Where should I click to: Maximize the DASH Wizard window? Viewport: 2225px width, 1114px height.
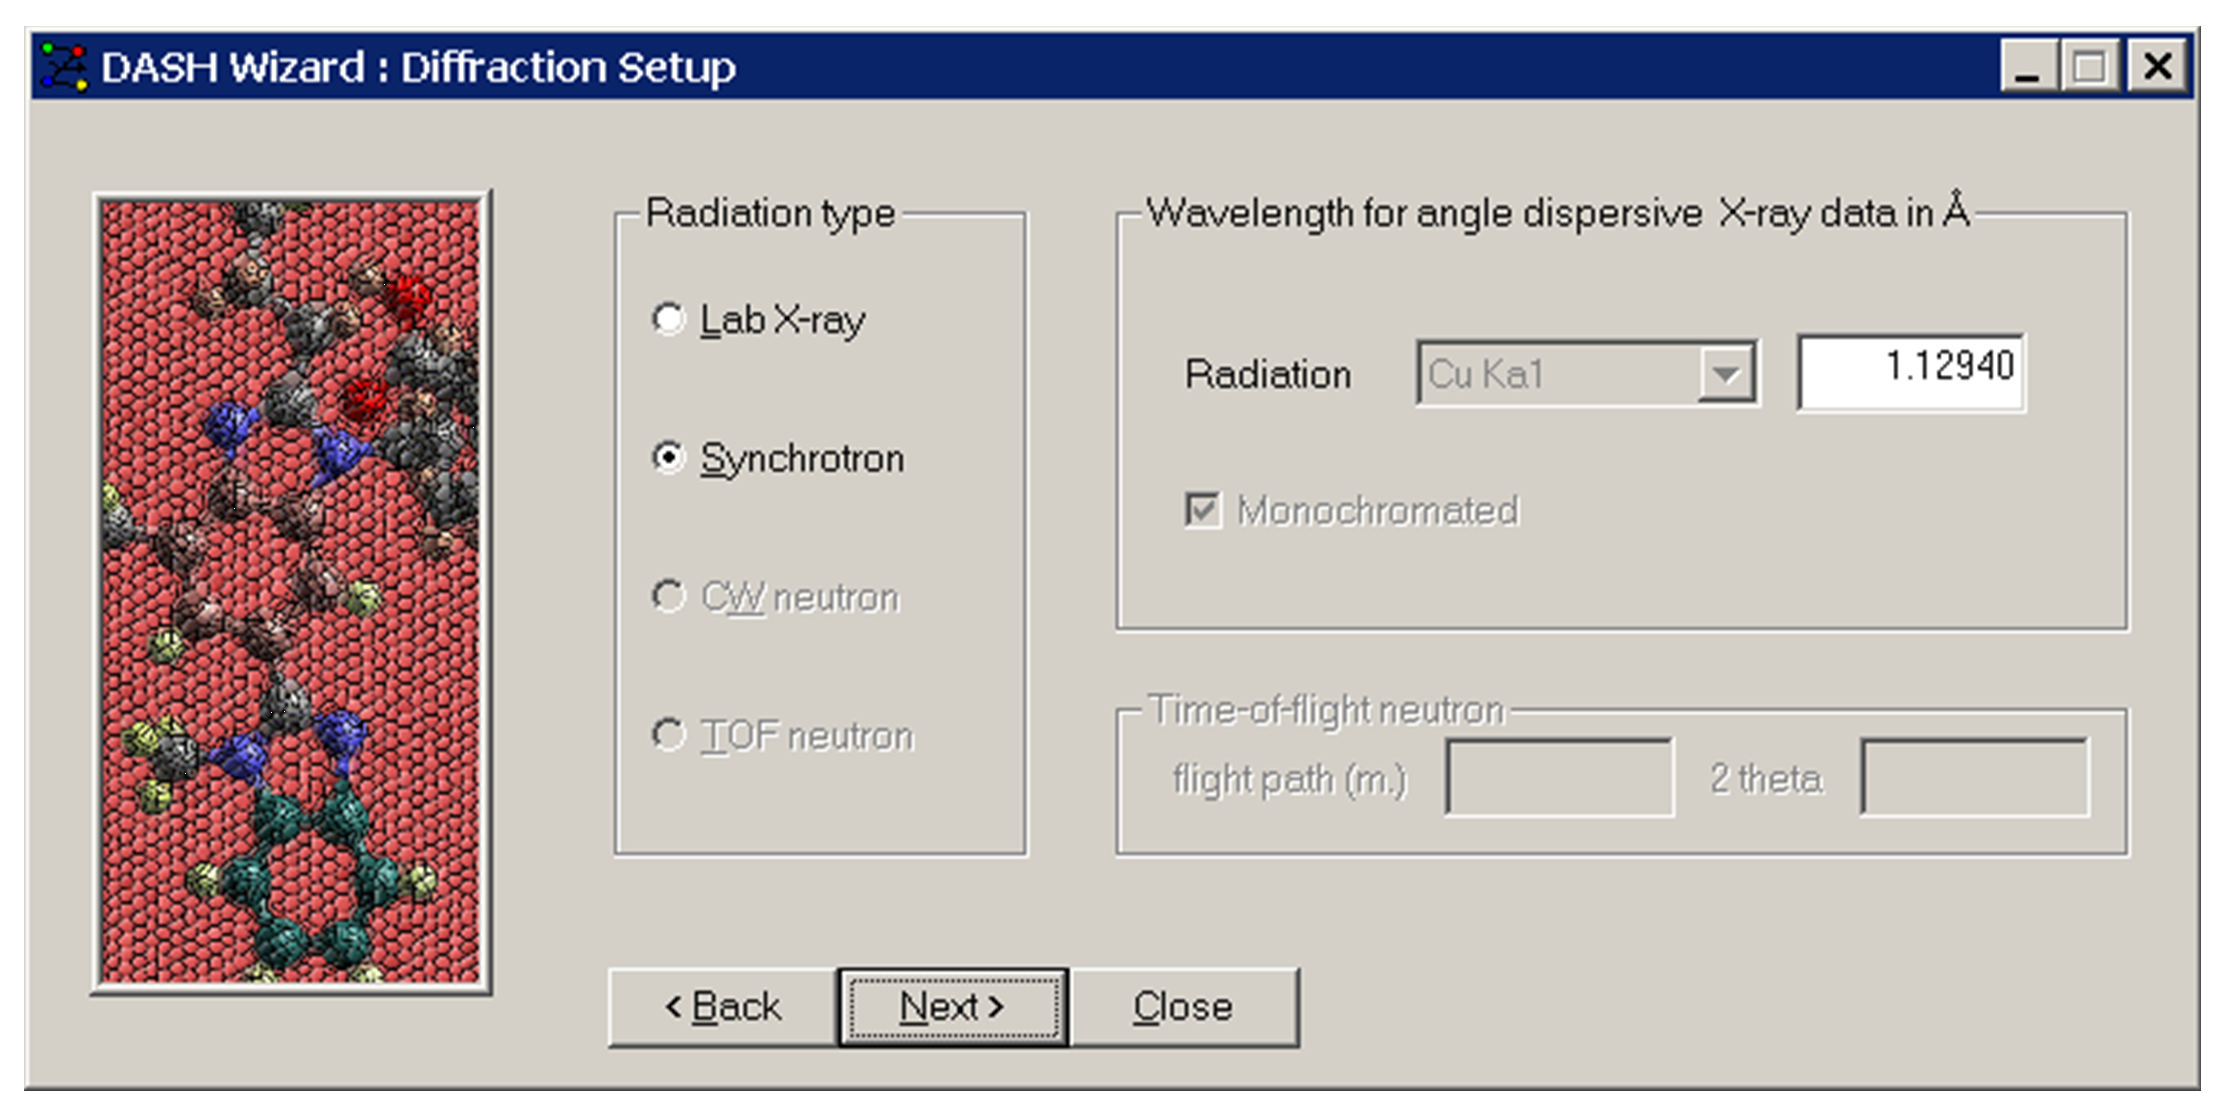pos(2088,67)
